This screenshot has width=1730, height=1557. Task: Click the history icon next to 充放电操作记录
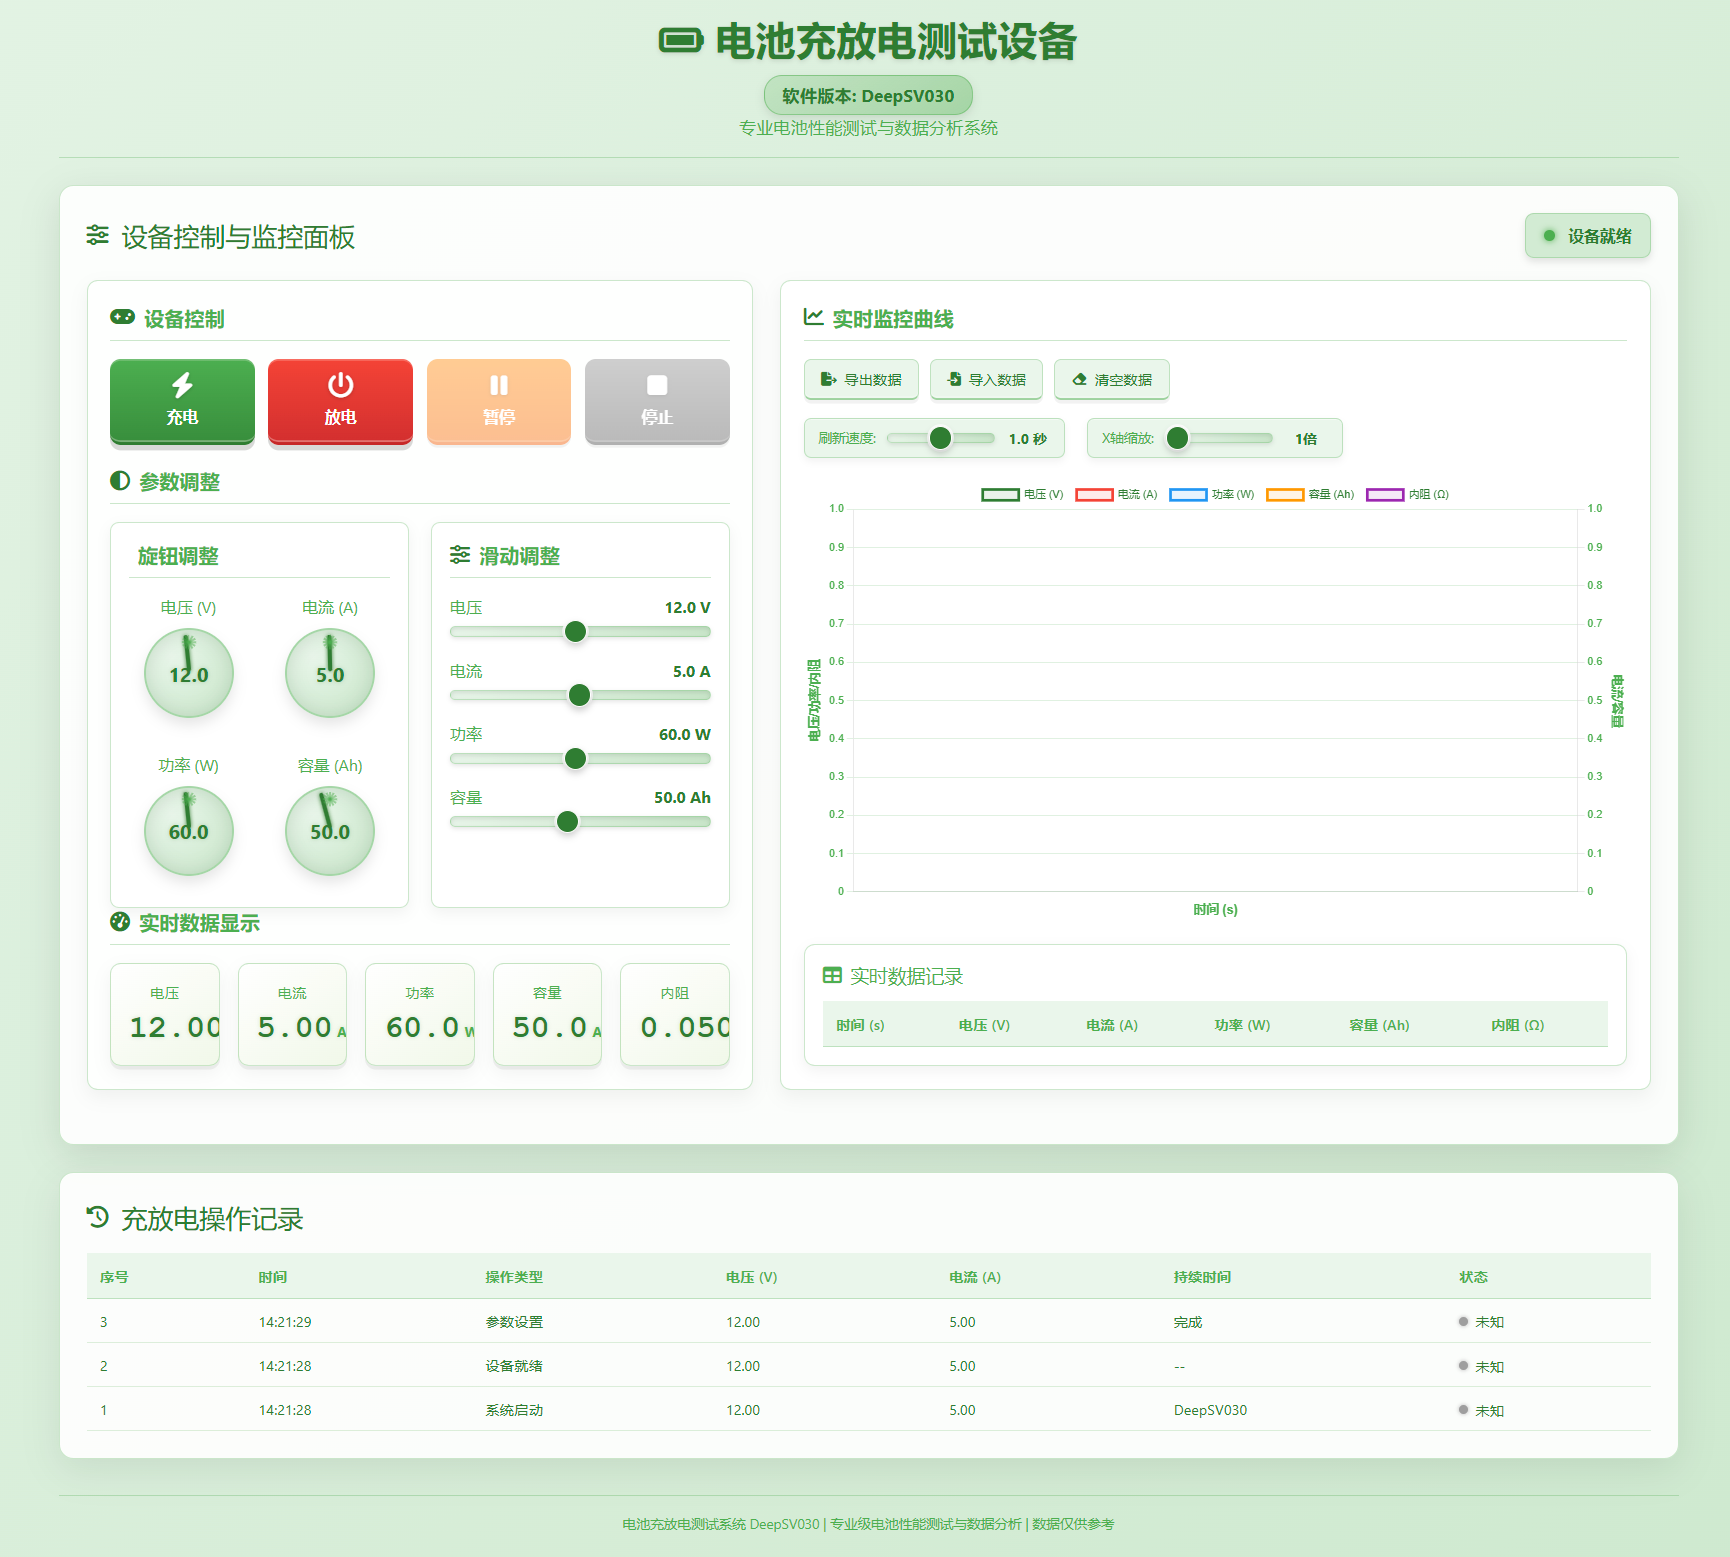pyautogui.click(x=98, y=1217)
